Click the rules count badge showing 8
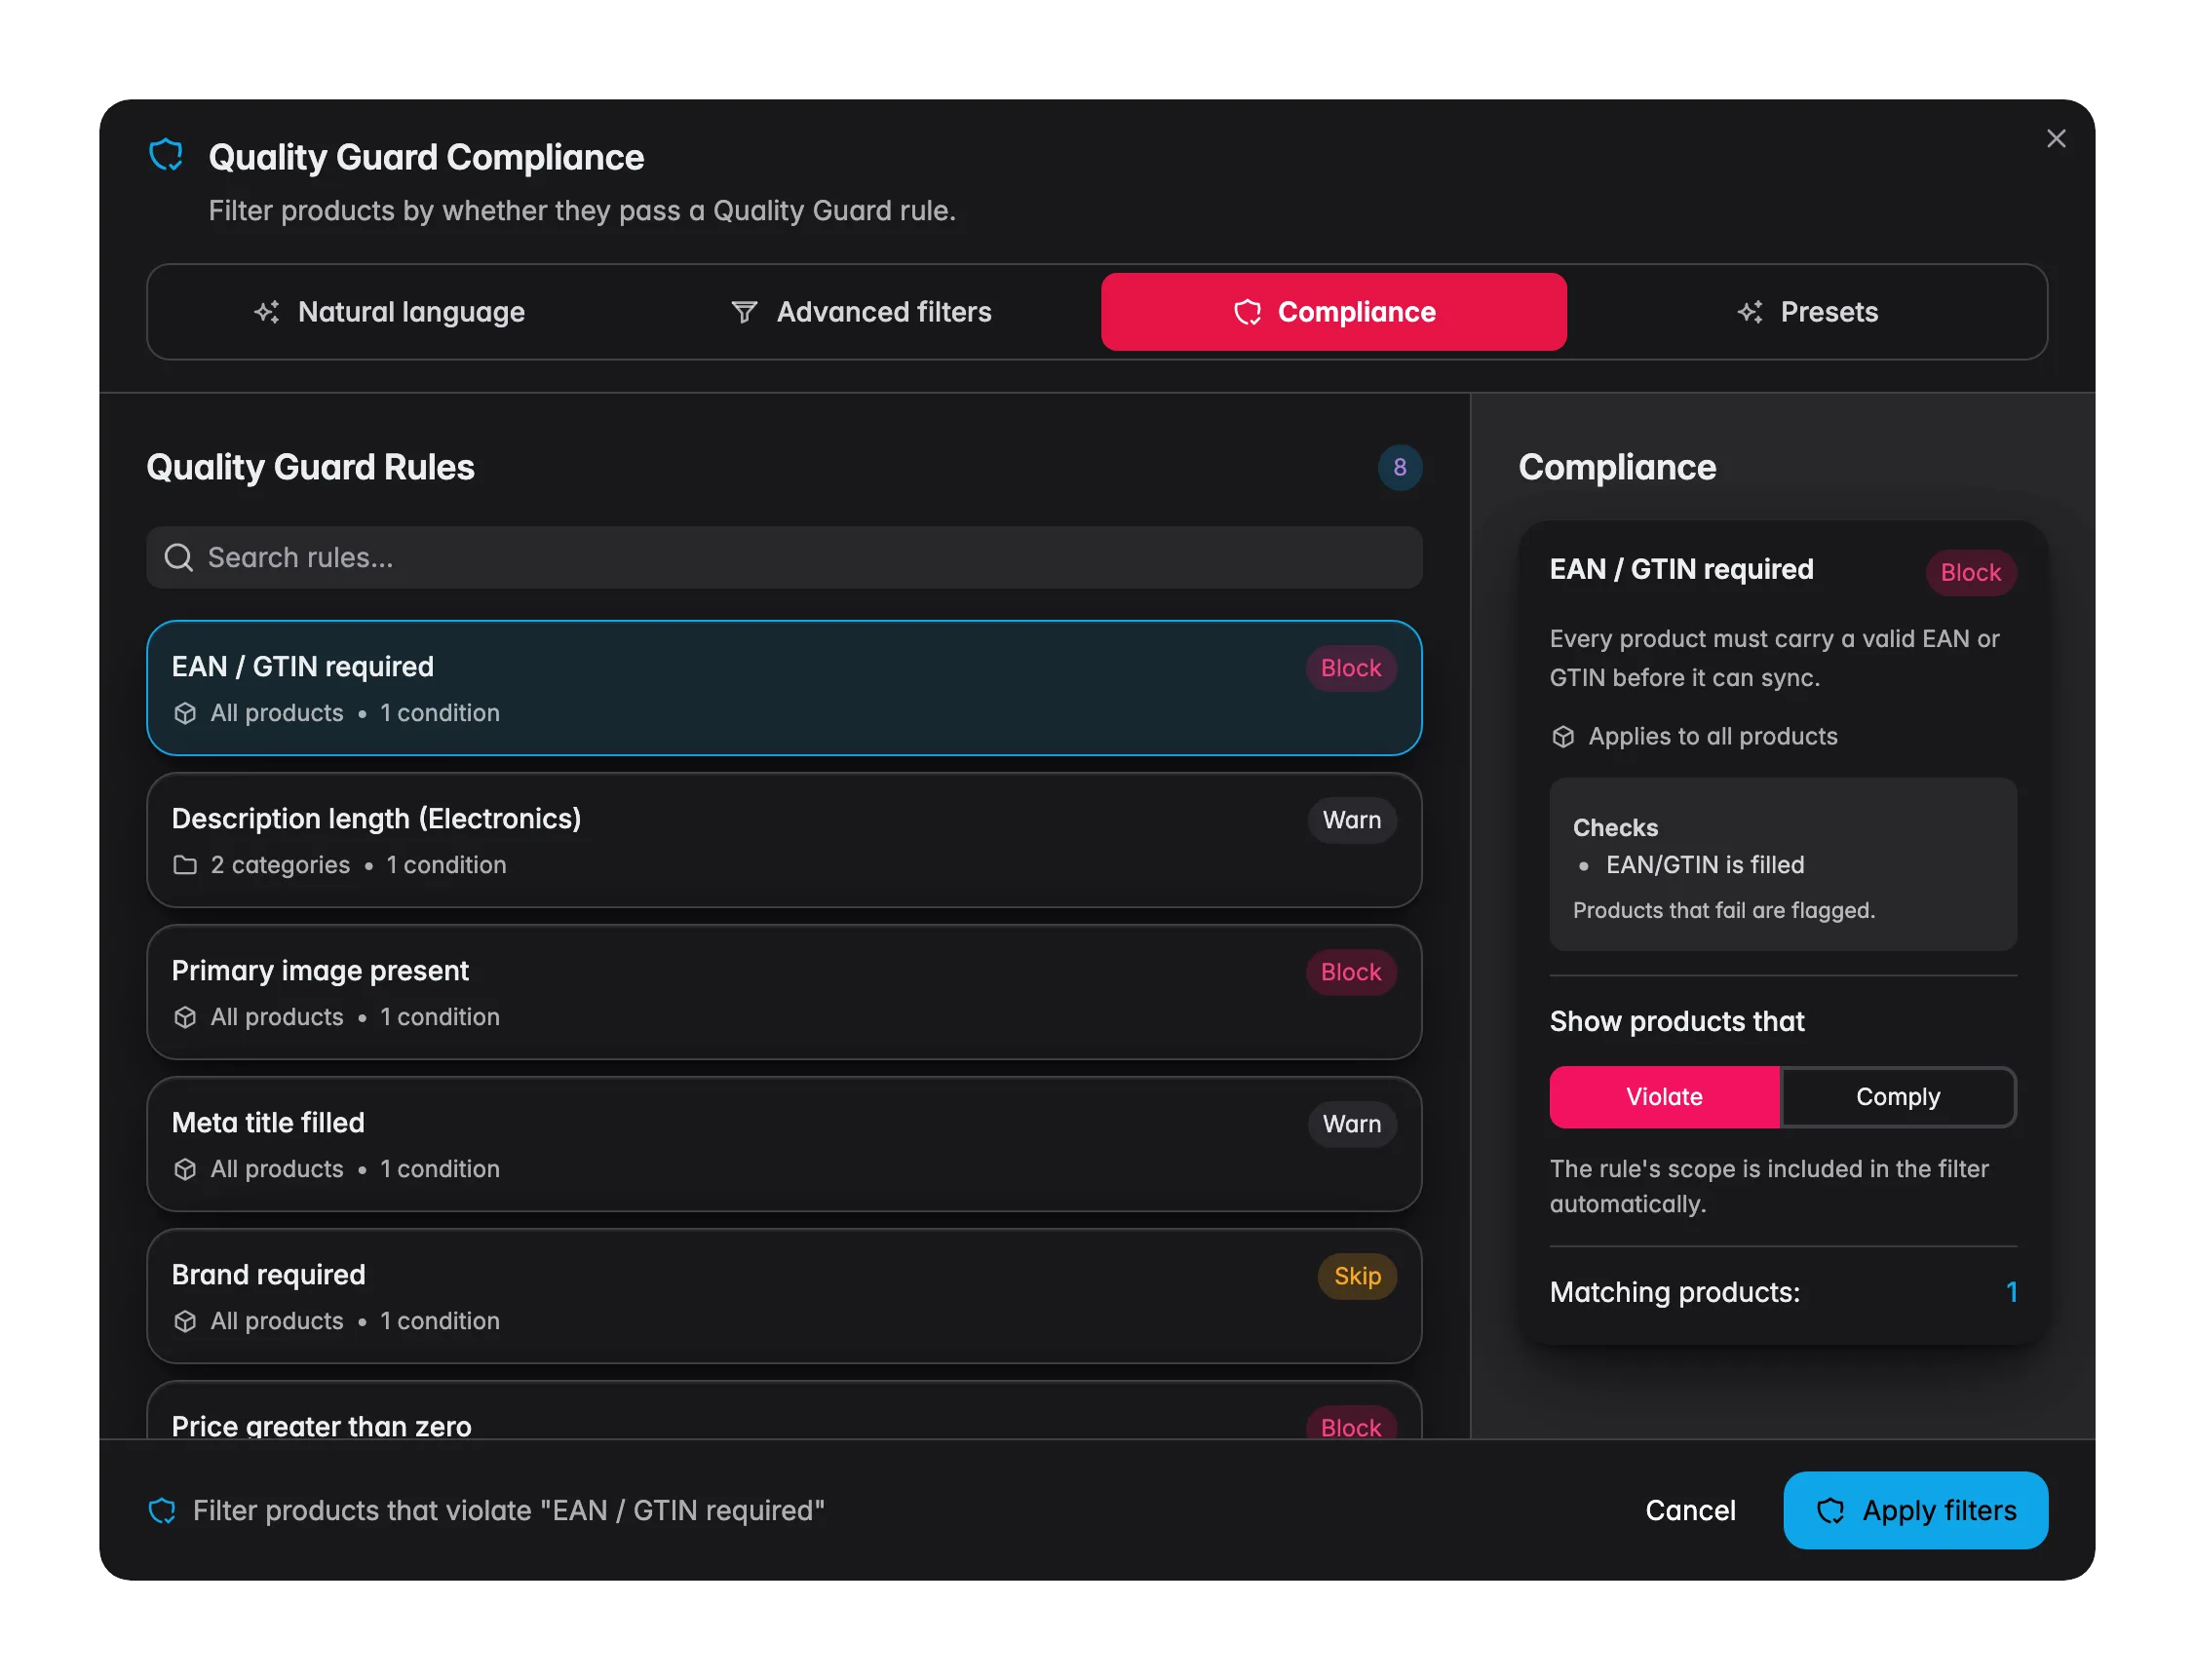The height and width of the screenshot is (1680, 2195). (x=1399, y=467)
